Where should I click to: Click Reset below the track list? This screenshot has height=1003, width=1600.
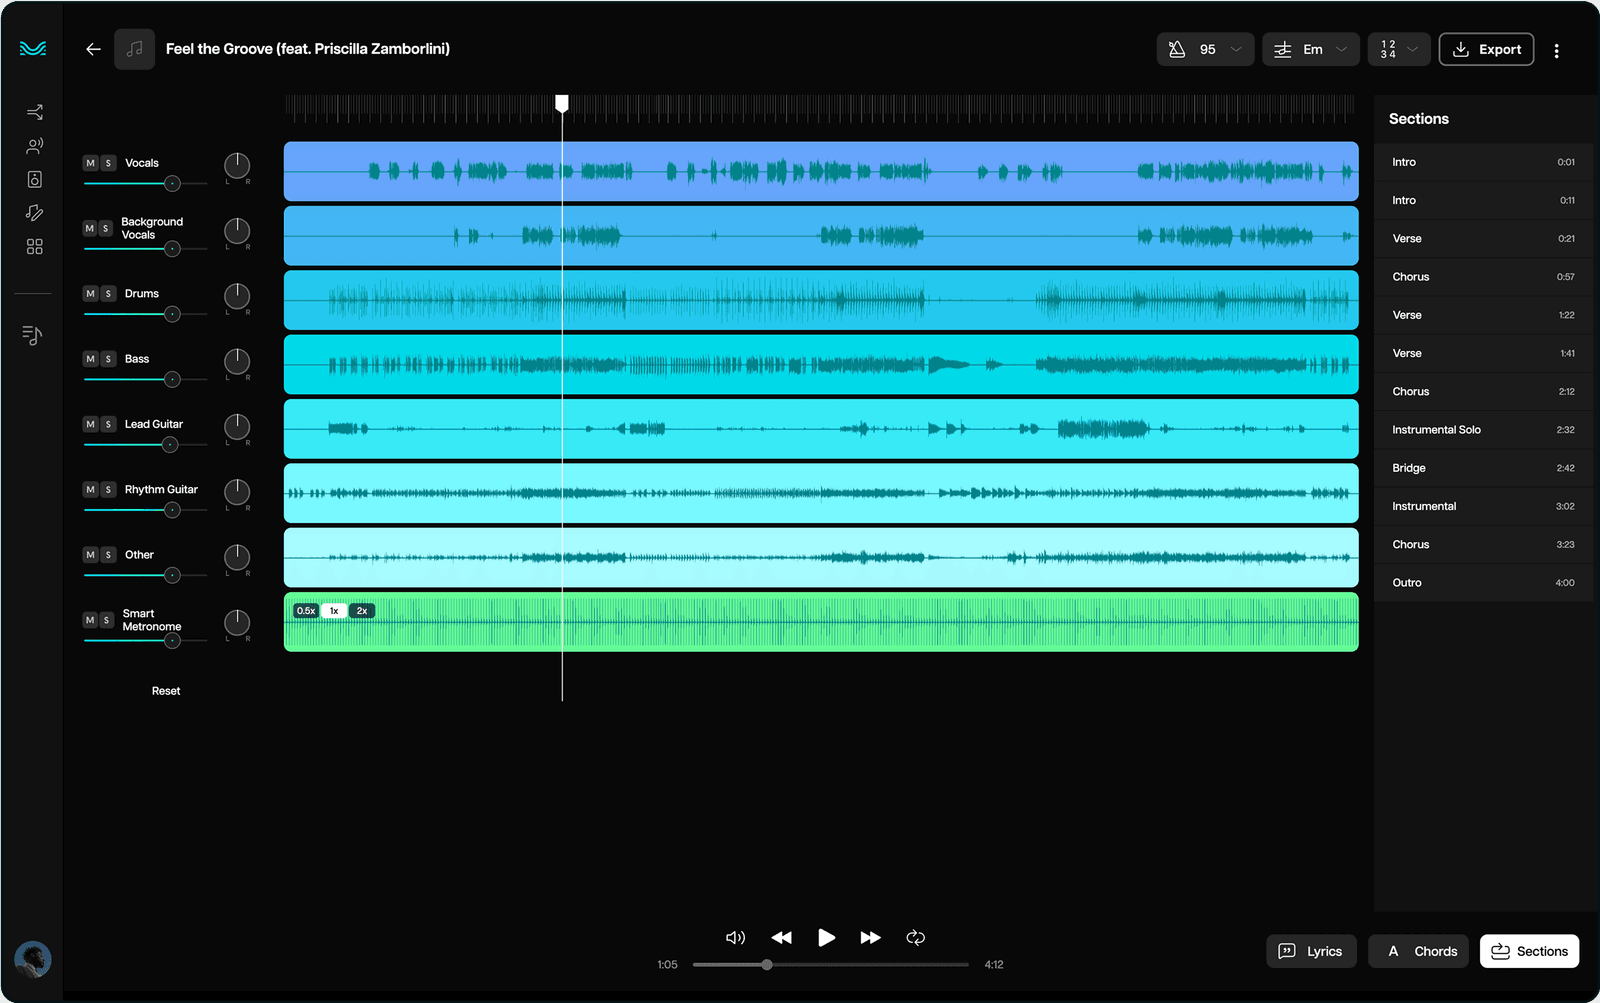[166, 691]
